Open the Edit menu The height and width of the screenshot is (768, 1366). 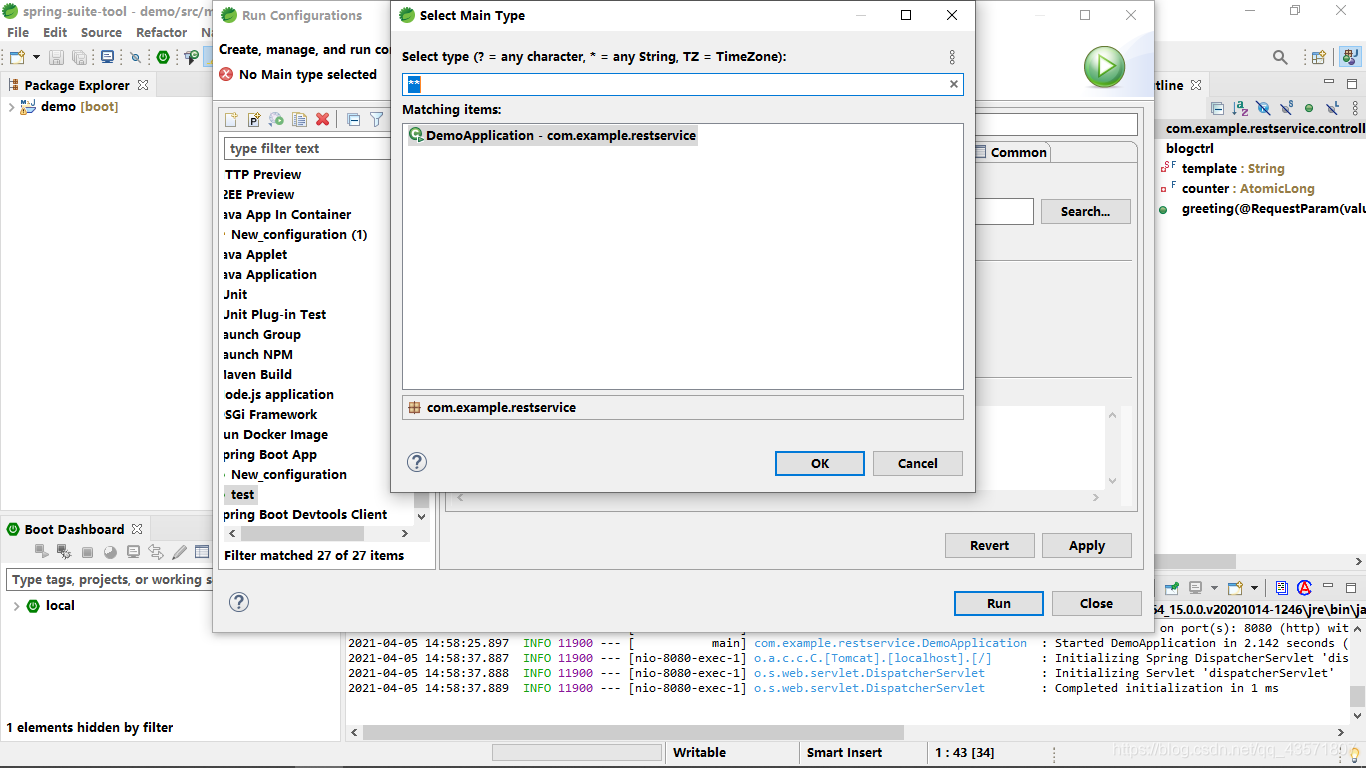pos(55,32)
